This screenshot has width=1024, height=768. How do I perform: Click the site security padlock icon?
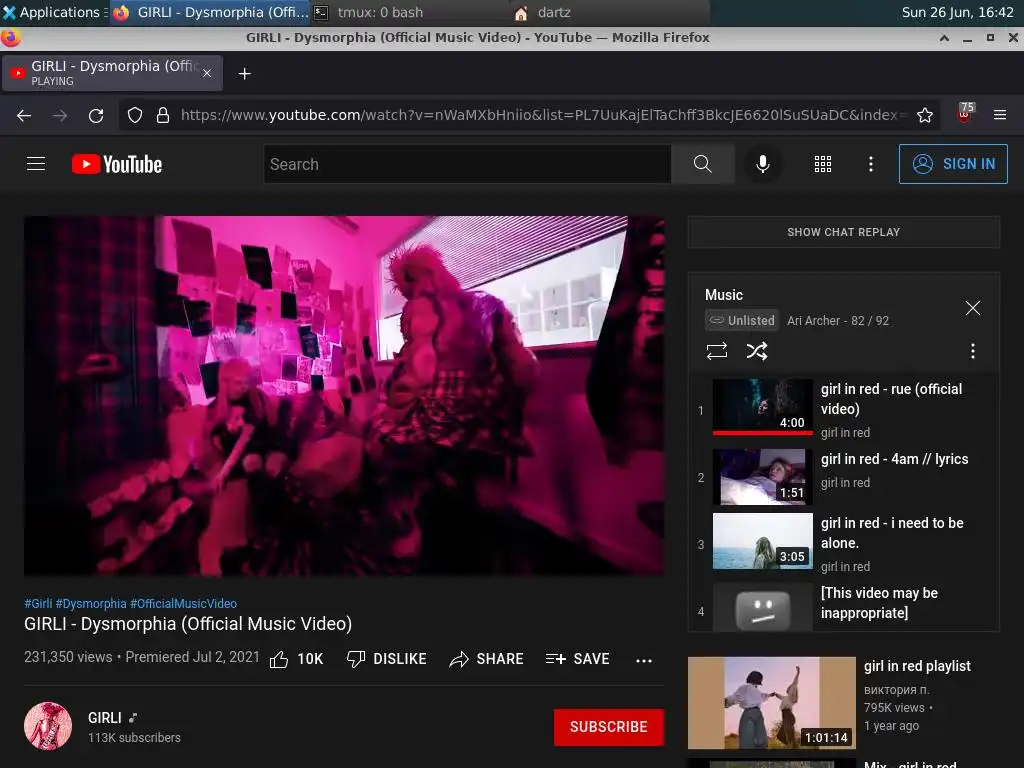(163, 116)
